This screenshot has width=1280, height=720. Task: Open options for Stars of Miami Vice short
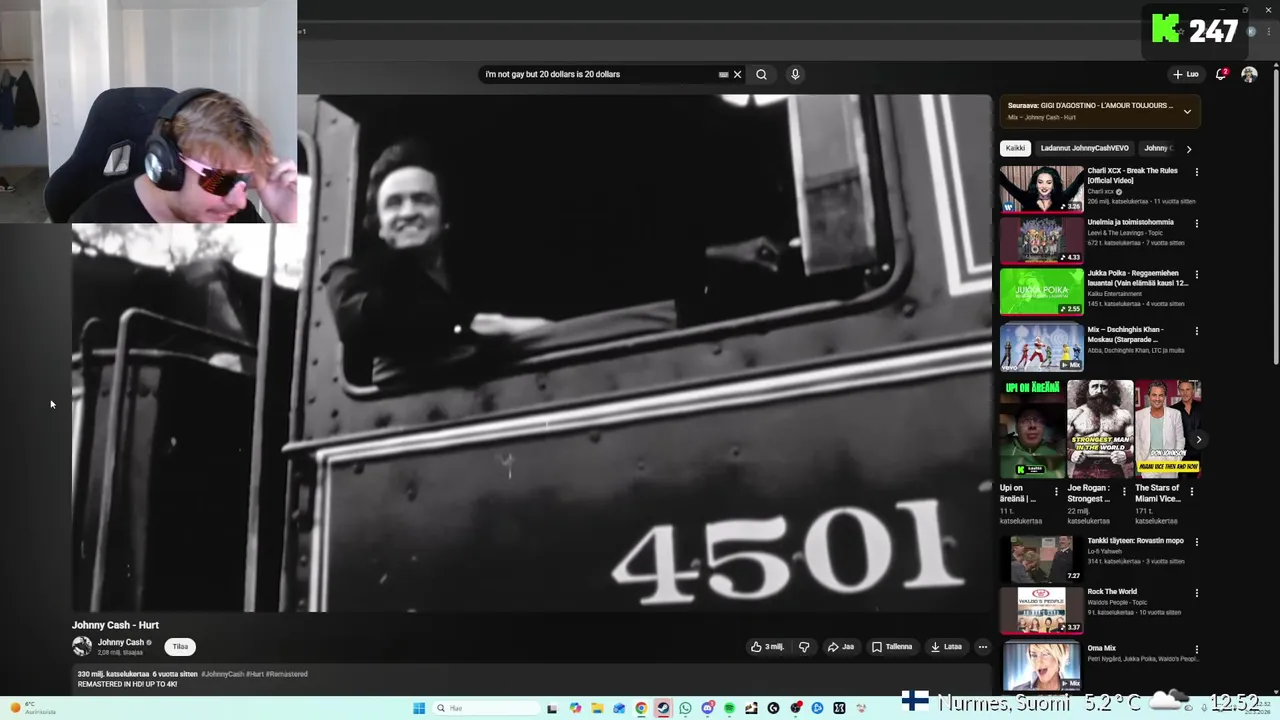point(1191,491)
